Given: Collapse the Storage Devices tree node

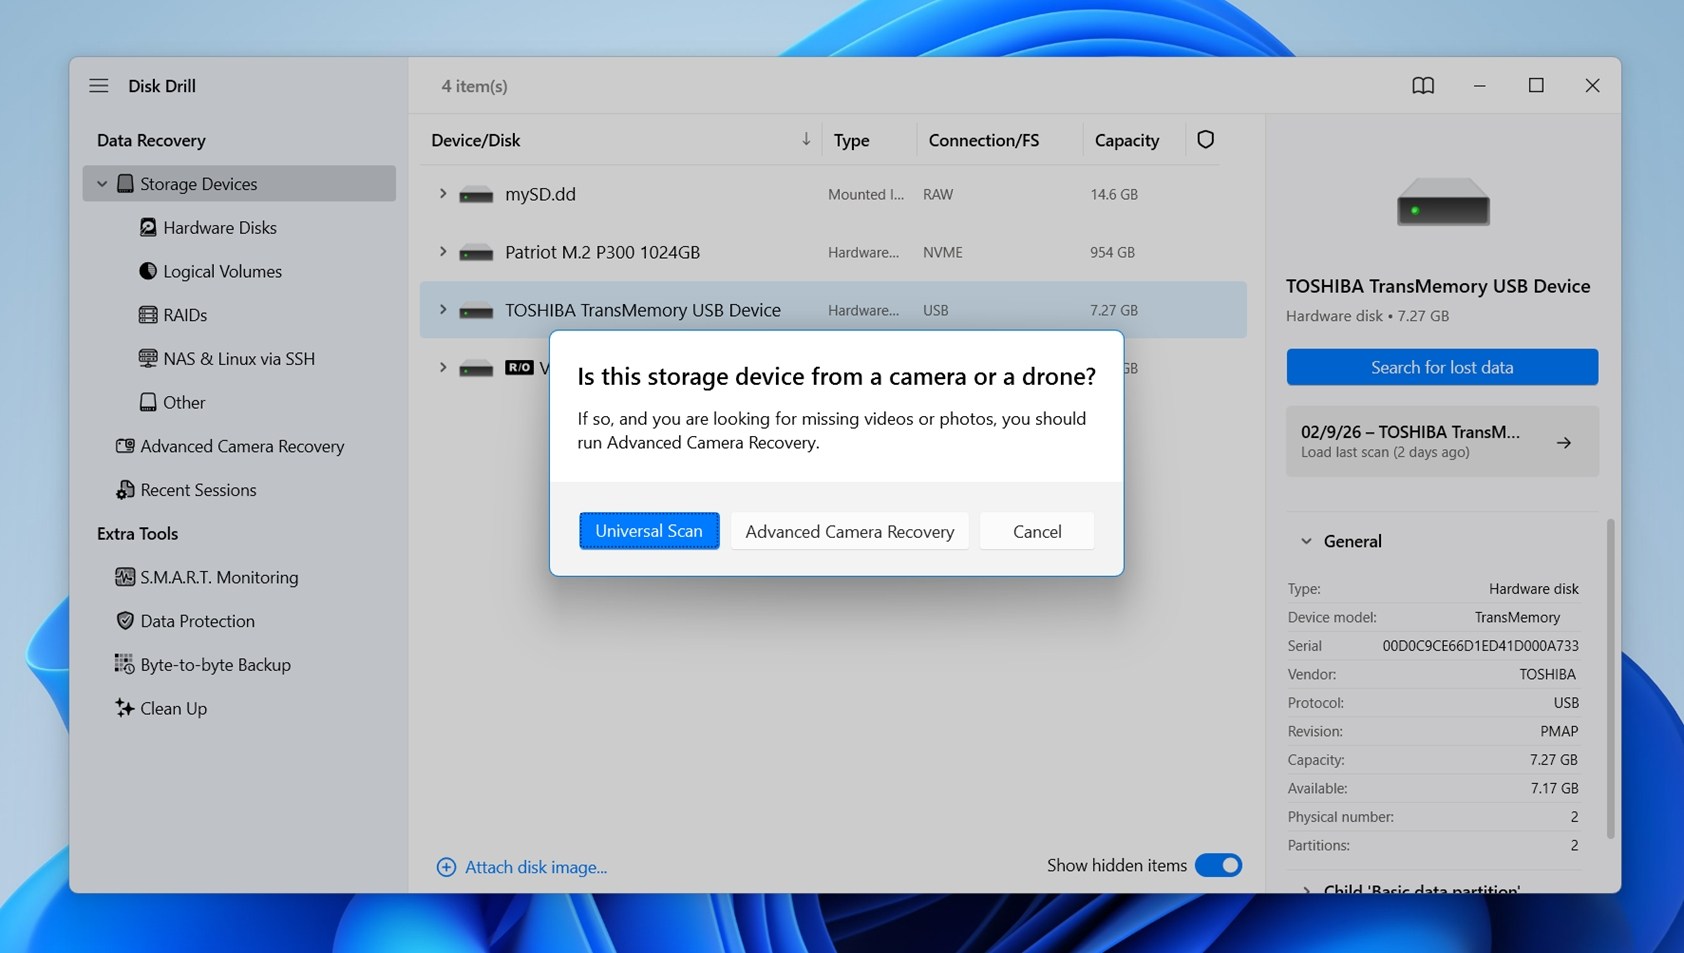Looking at the screenshot, I should click(x=102, y=184).
